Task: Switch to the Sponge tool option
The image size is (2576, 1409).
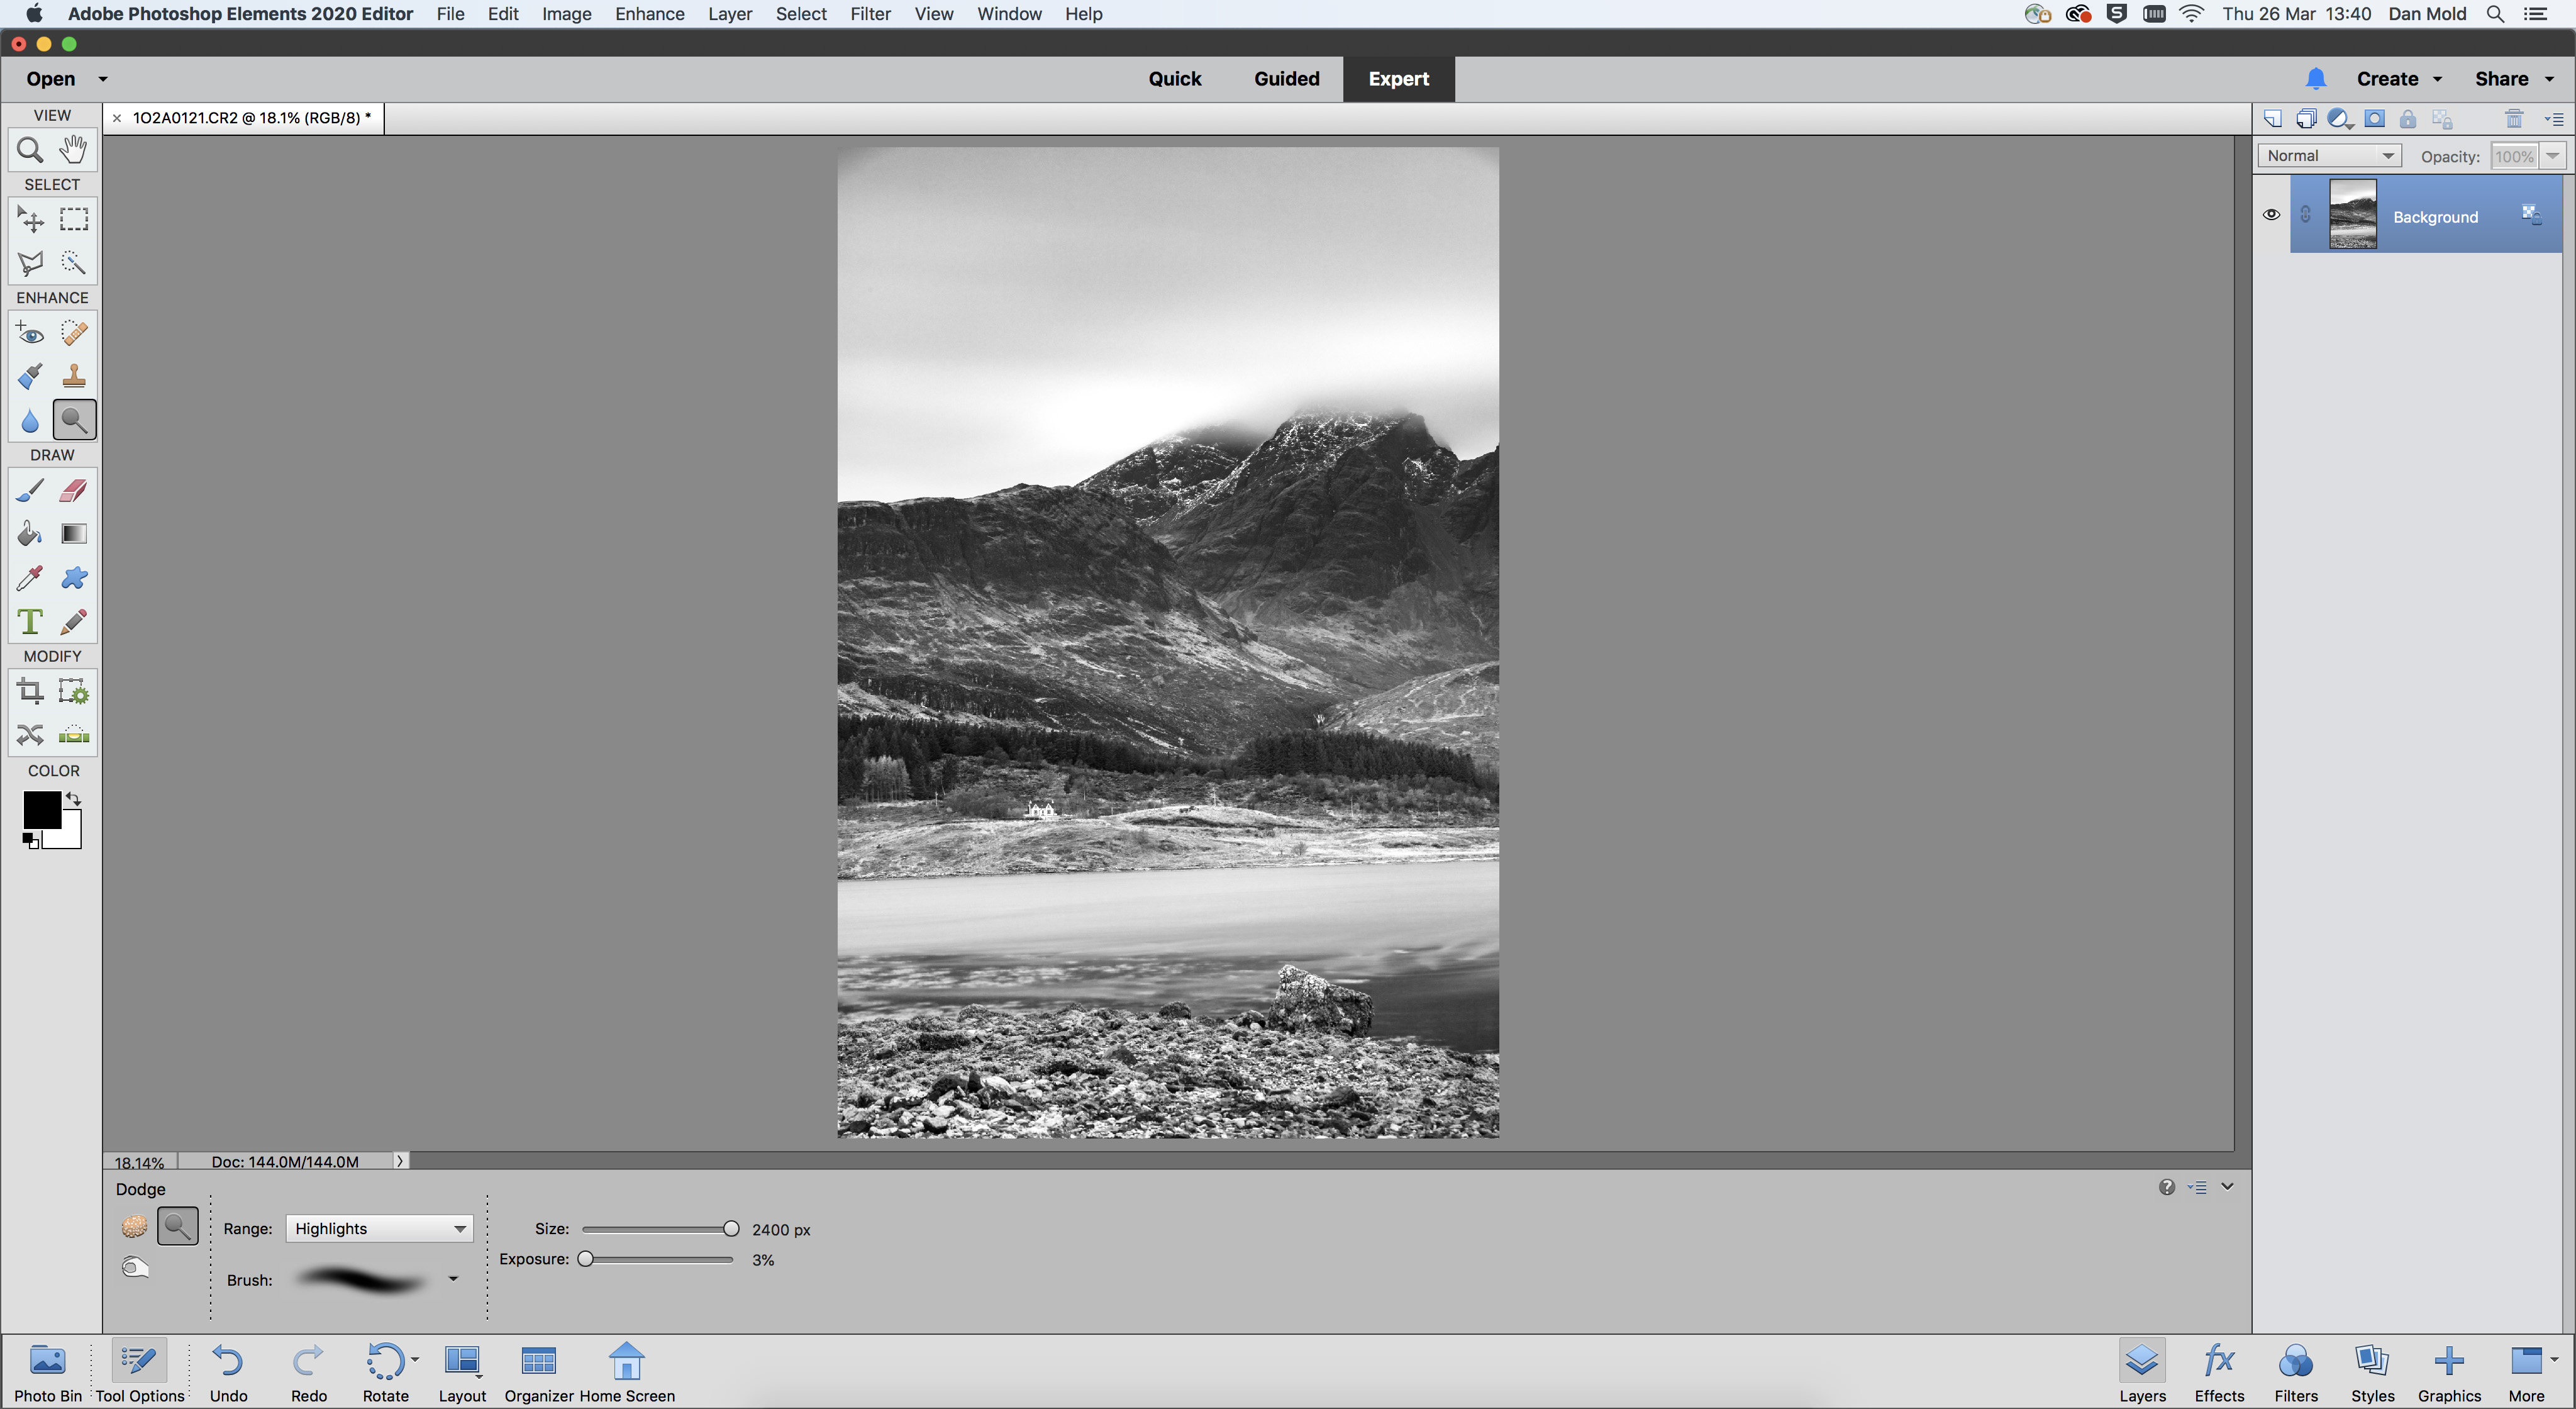Action: pos(134,1226)
